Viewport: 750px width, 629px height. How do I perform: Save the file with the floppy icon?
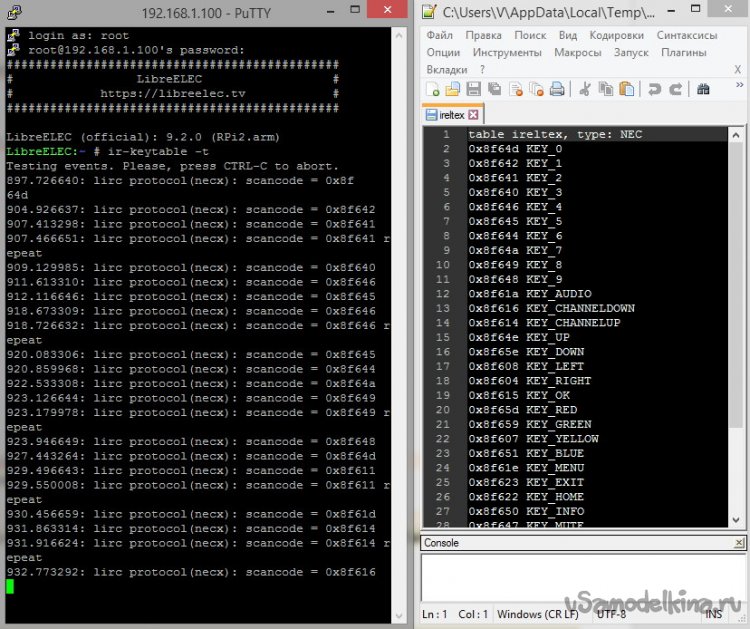[x=474, y=89]
